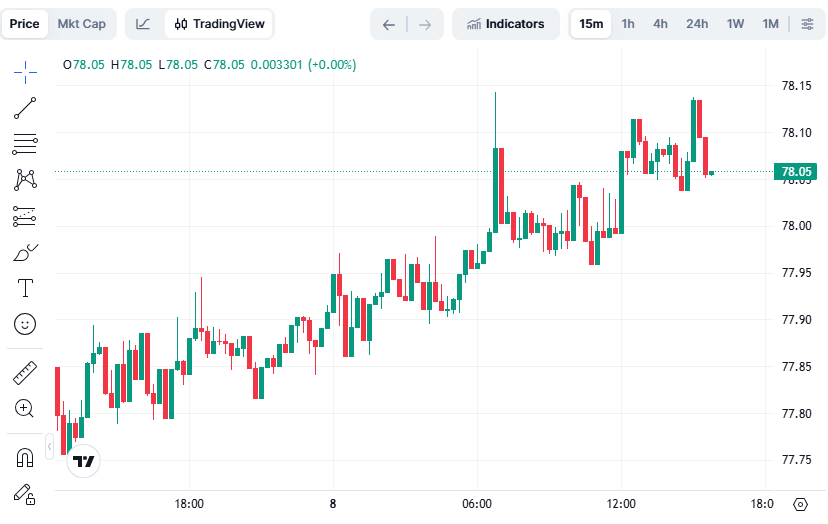
Task: Pick the brush drawing tool
Action: [25, 252]
